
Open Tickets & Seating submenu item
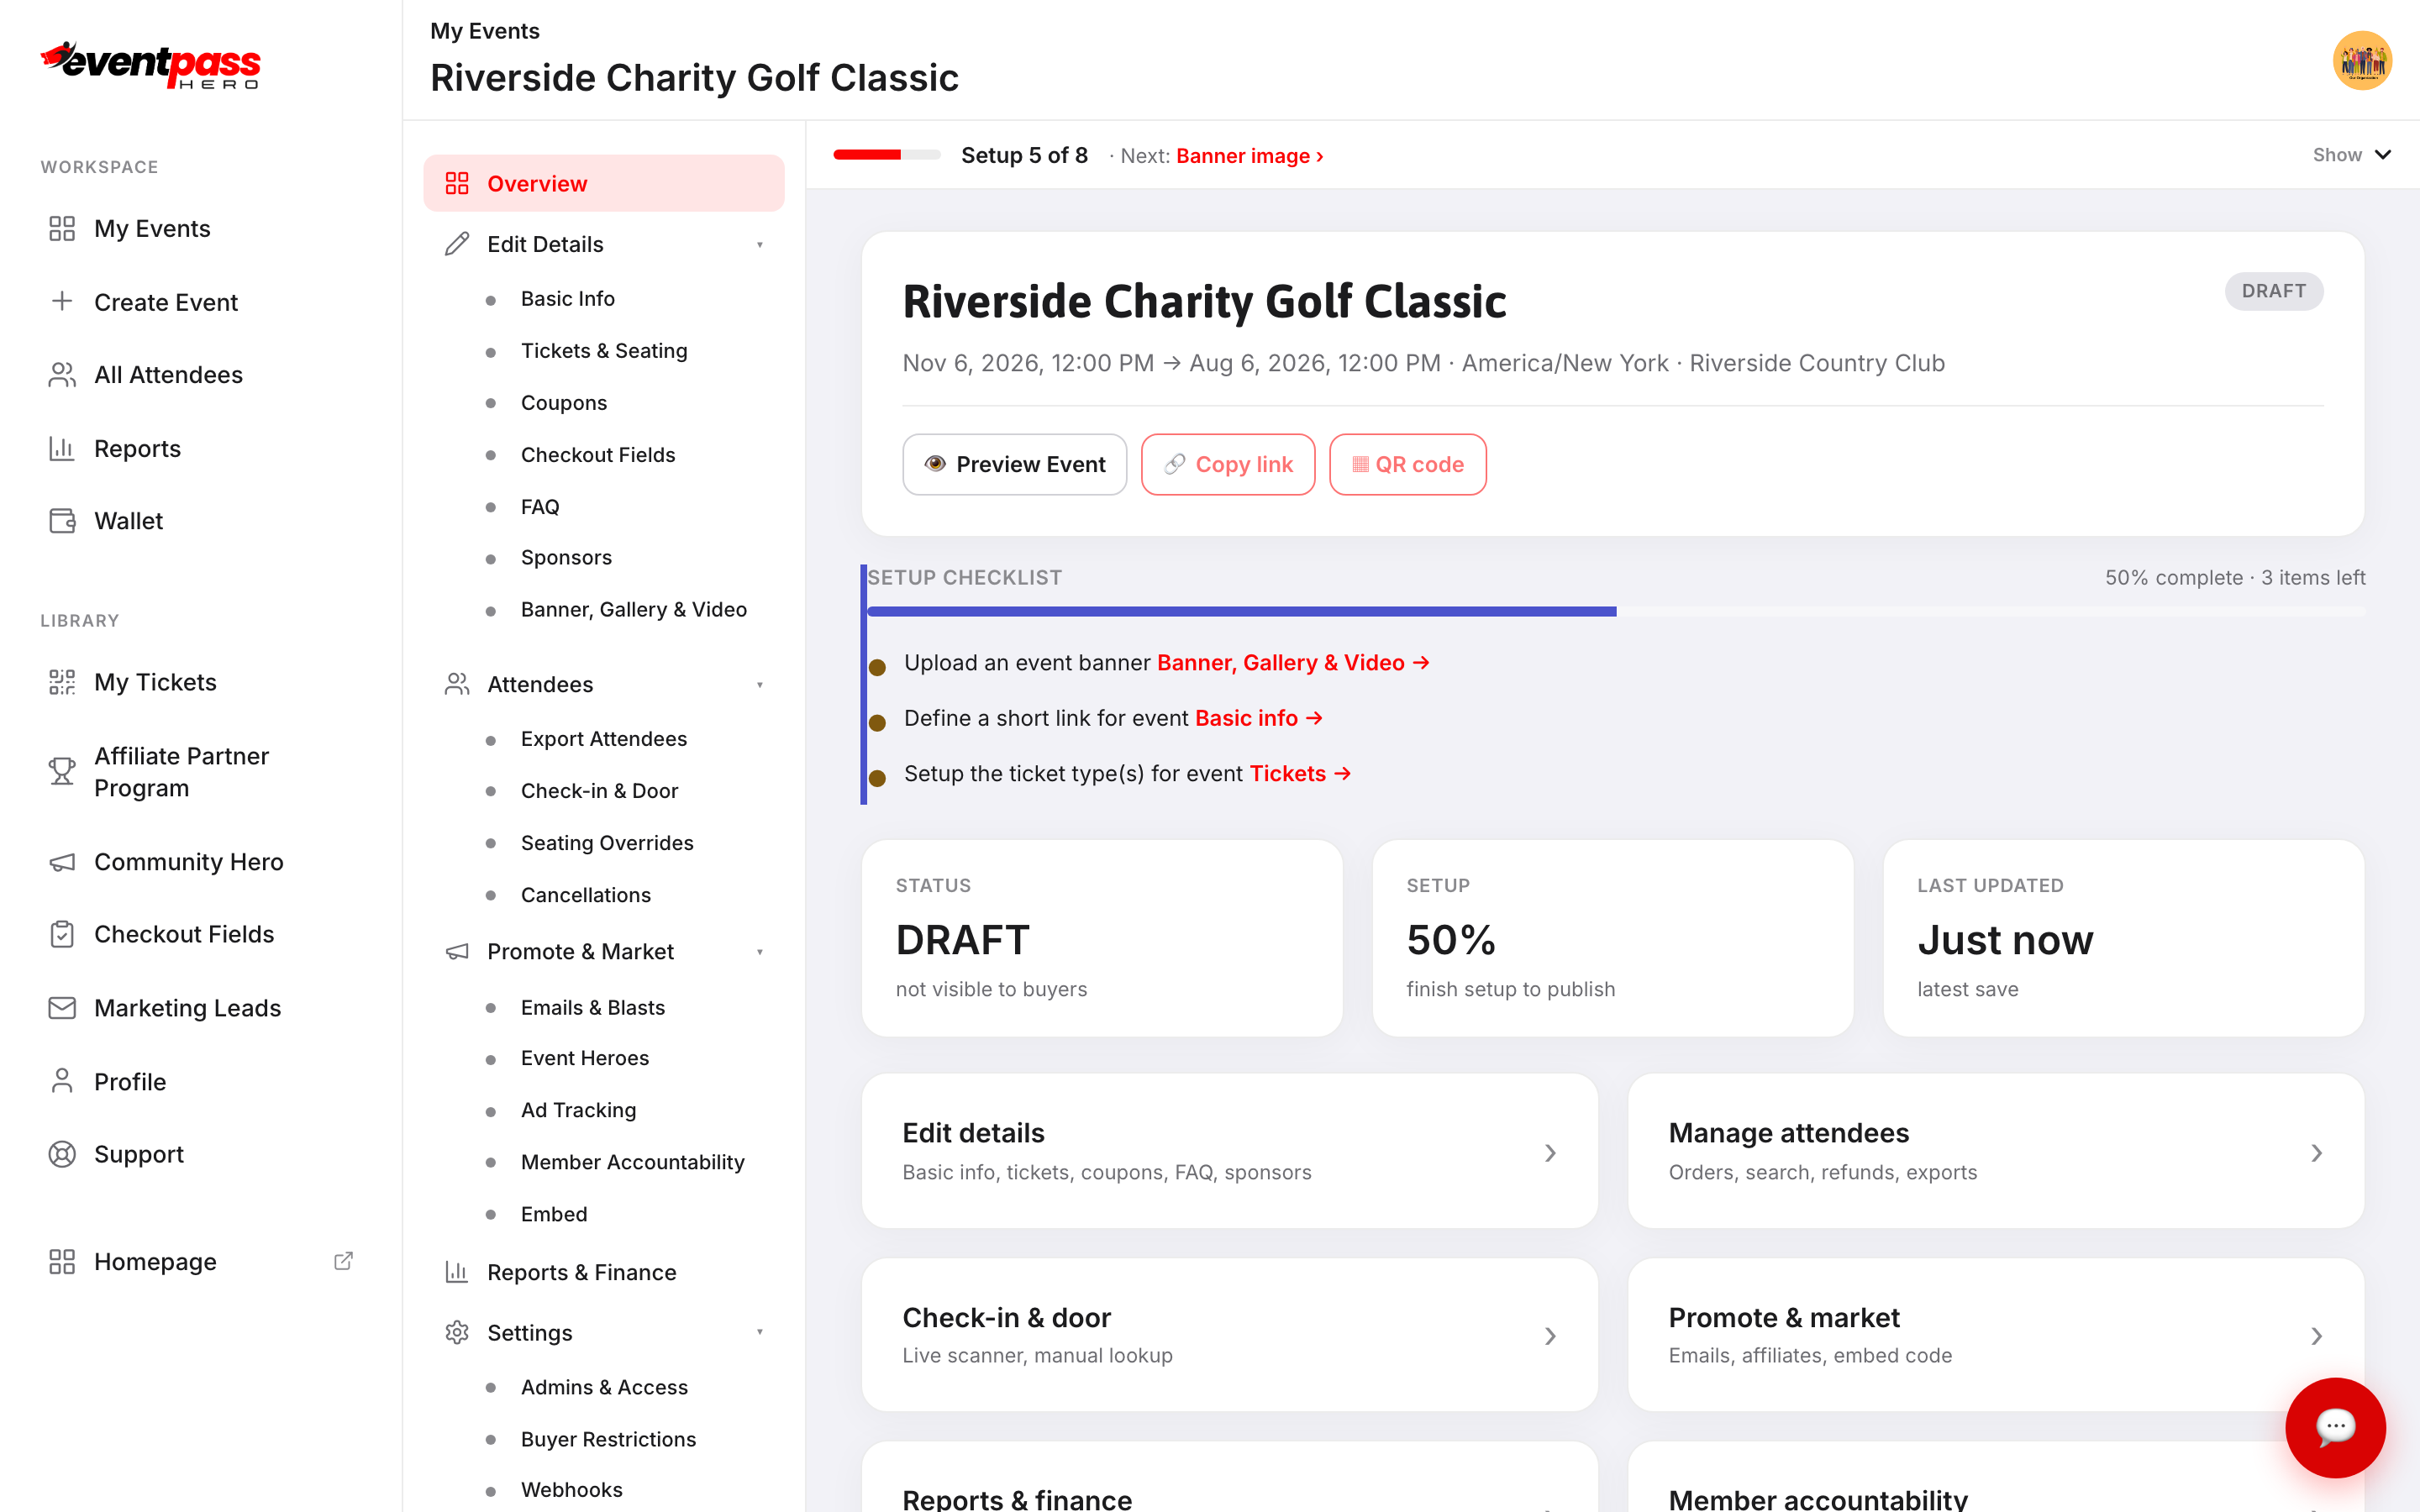coord(604,351)
